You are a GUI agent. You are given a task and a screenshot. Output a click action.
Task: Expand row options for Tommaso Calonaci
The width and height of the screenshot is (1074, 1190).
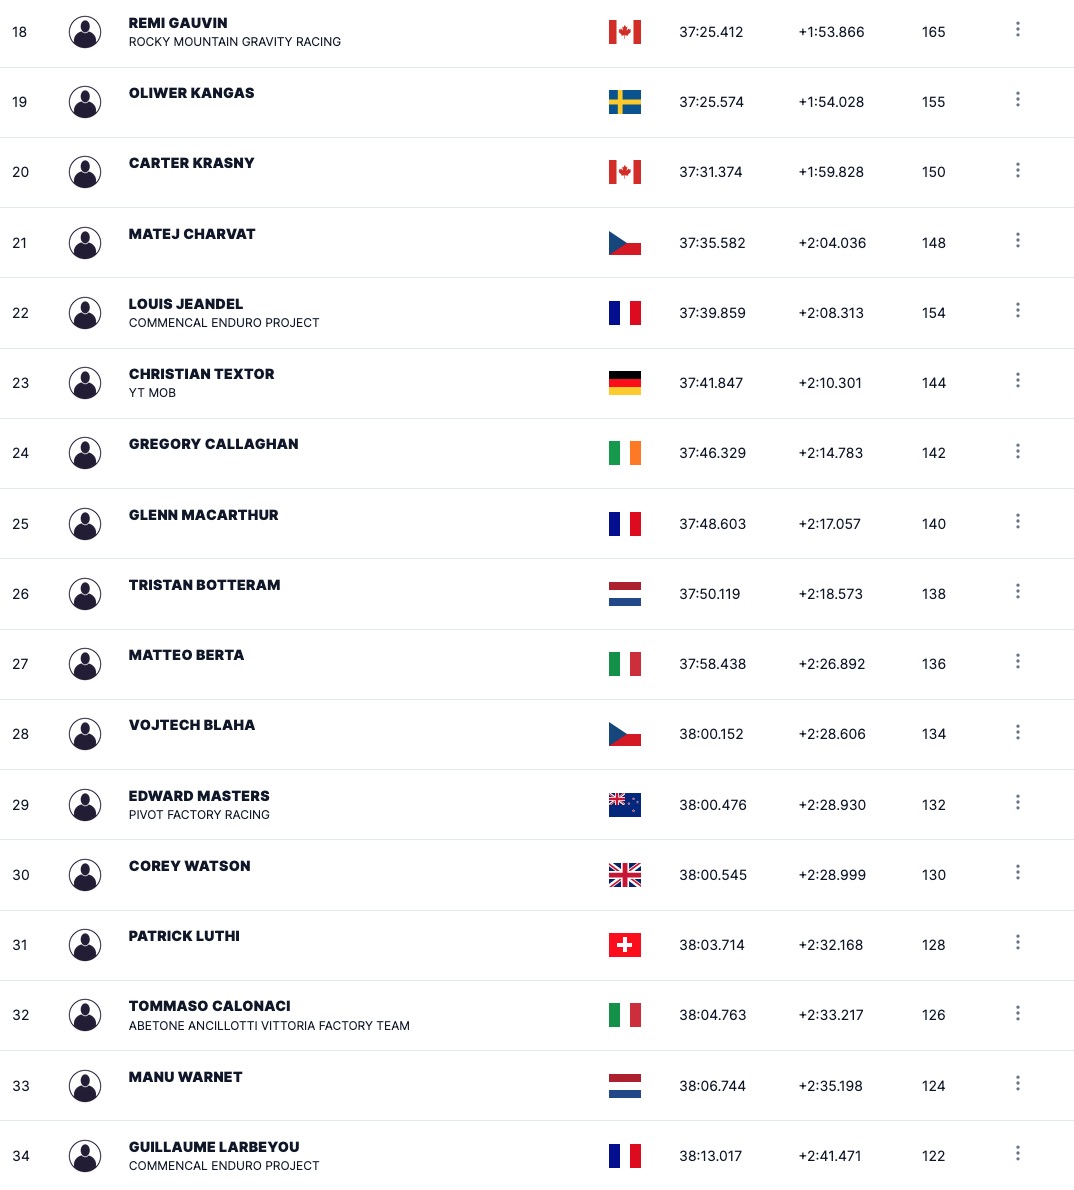(x=1018, y=1013)
